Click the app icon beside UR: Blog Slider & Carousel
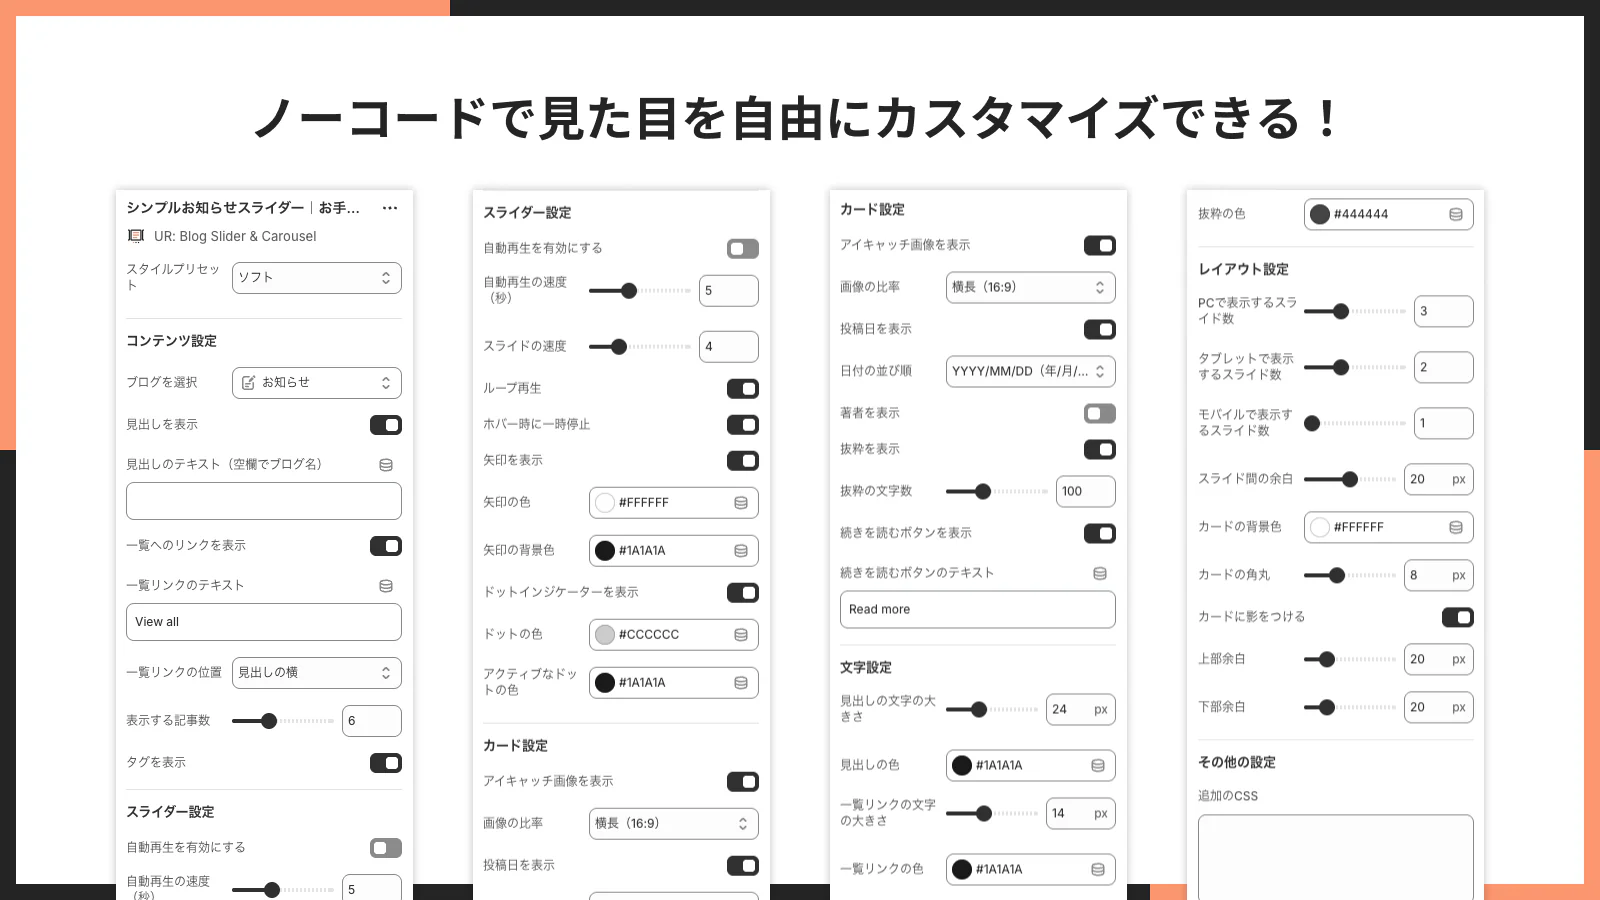1600x900 pixels. 136,236
